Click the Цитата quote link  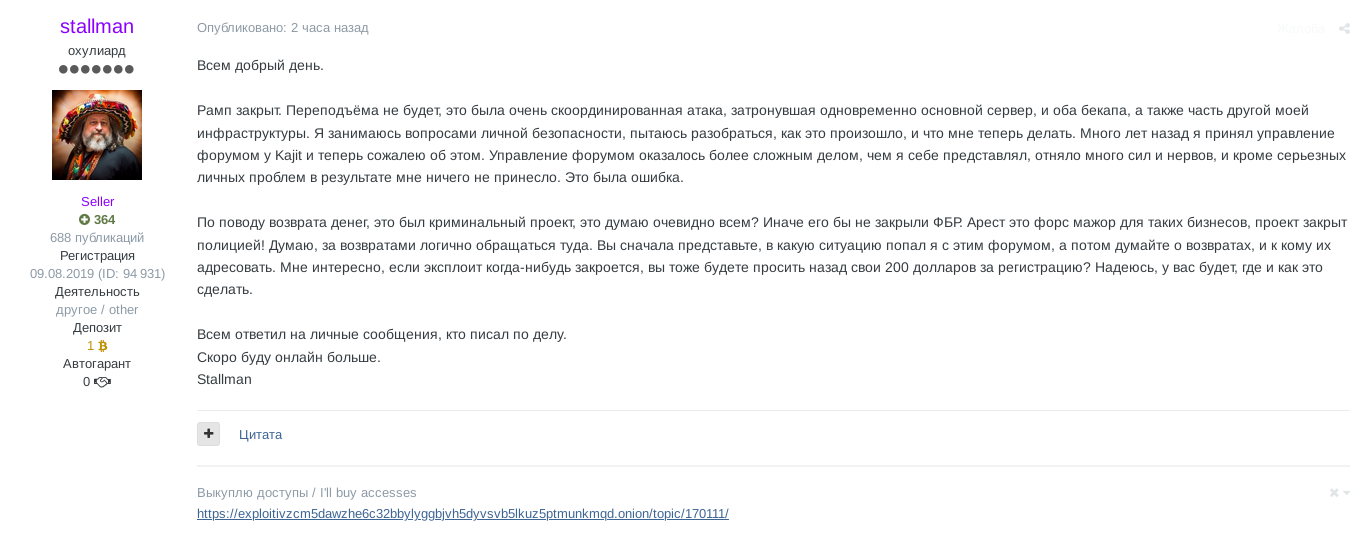point(260,435)
